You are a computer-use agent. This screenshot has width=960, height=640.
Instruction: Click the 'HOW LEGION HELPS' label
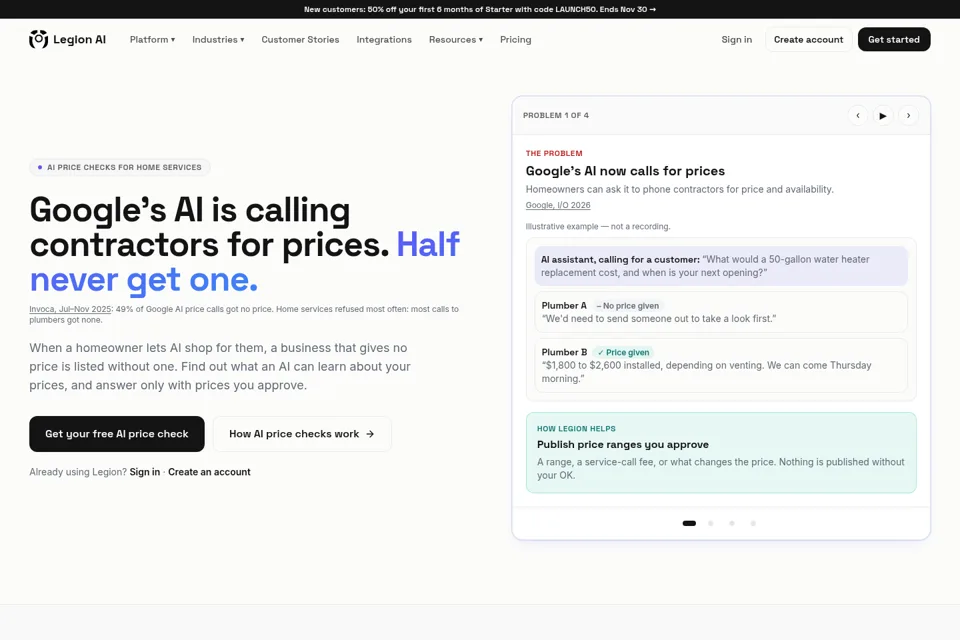pos(576,429)
